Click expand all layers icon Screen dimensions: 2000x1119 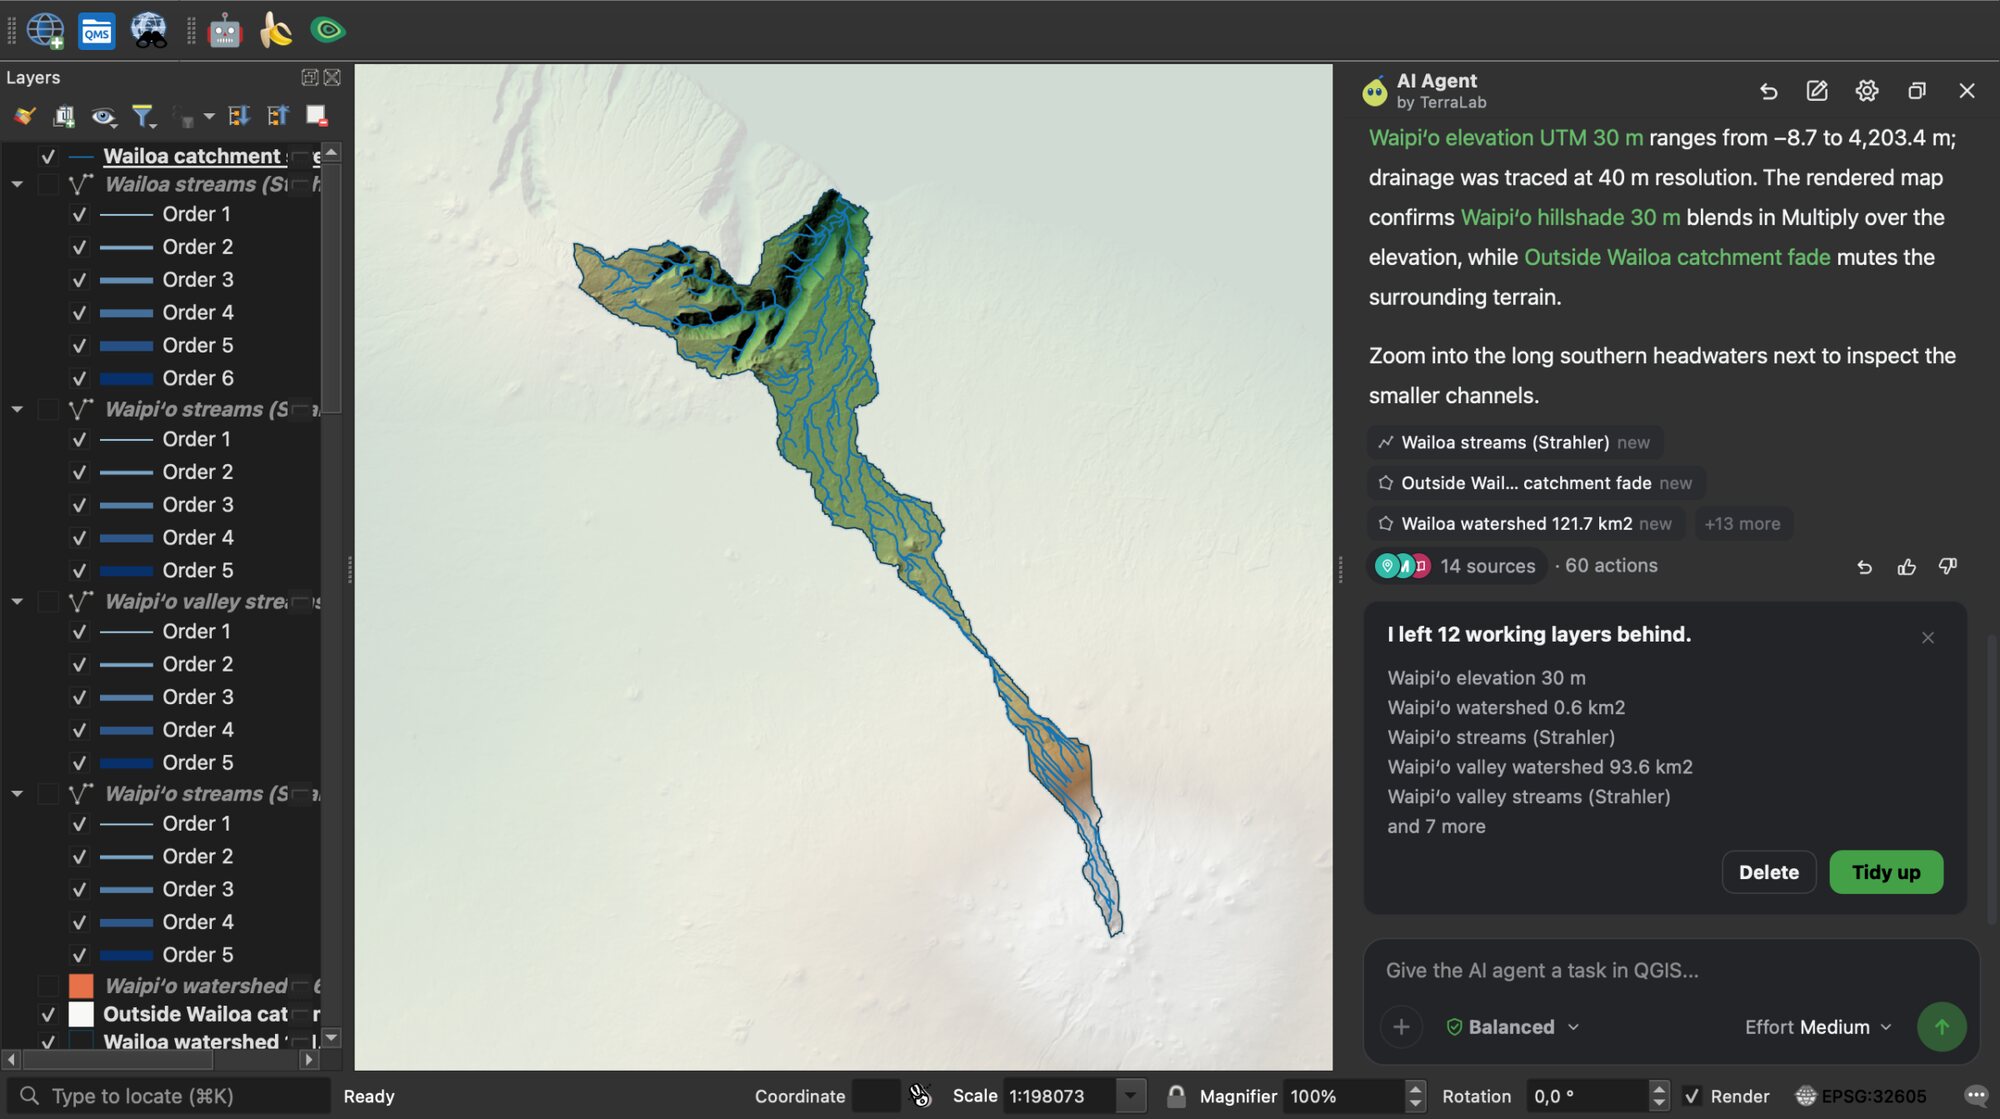[x=239, y=116]
